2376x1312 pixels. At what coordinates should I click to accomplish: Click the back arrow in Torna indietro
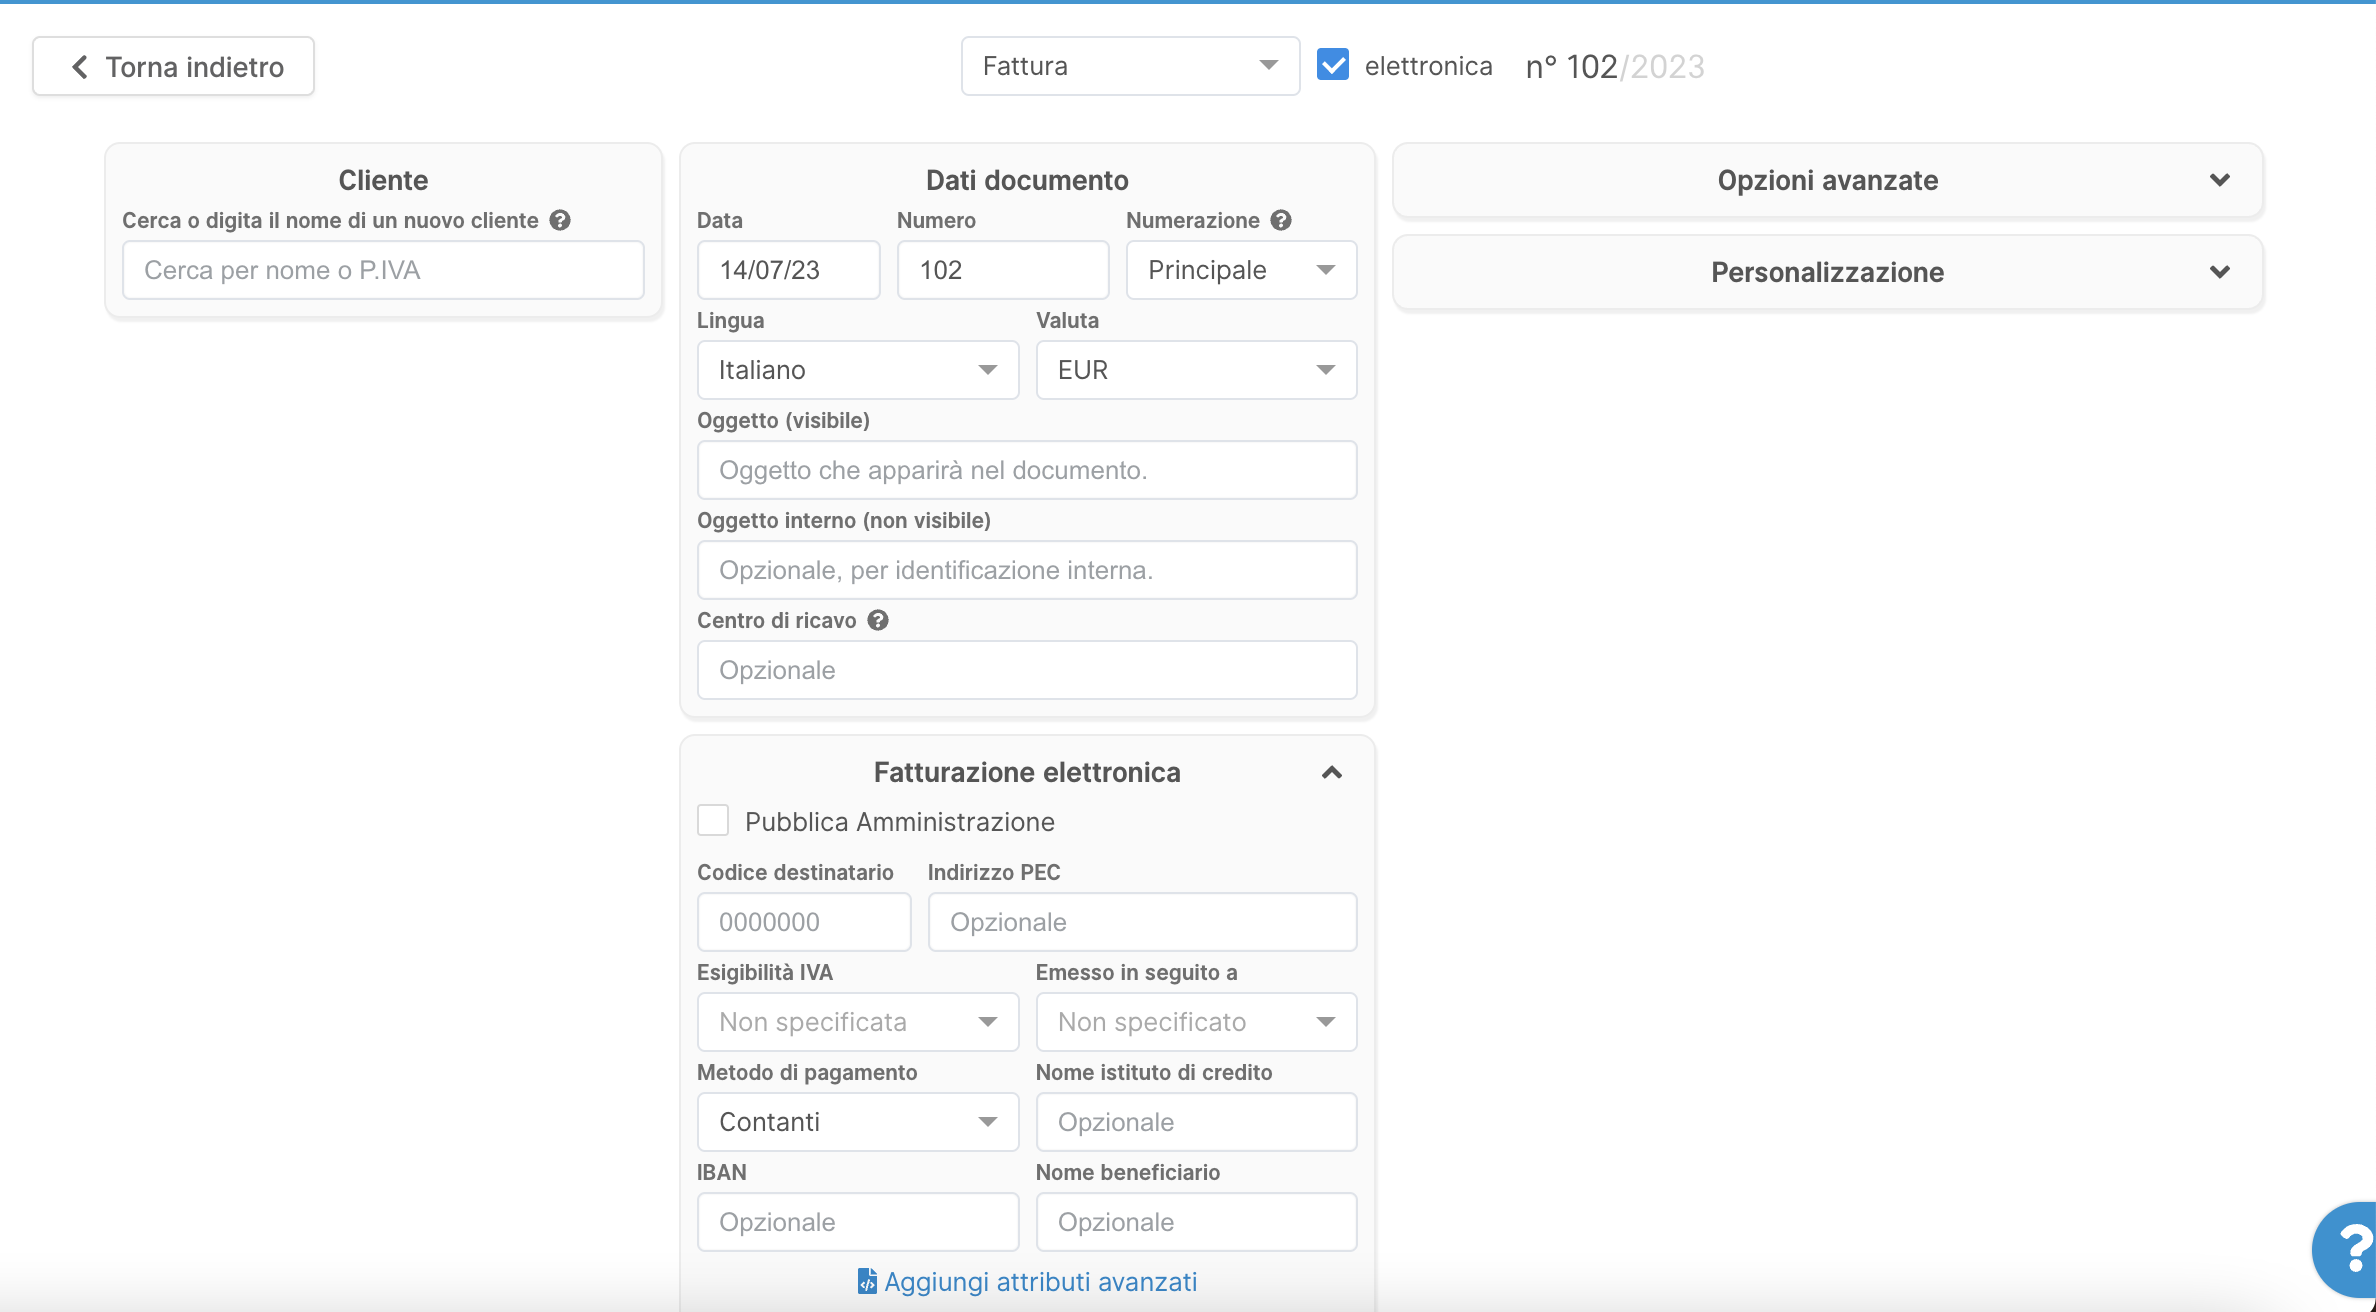(80, 67)
